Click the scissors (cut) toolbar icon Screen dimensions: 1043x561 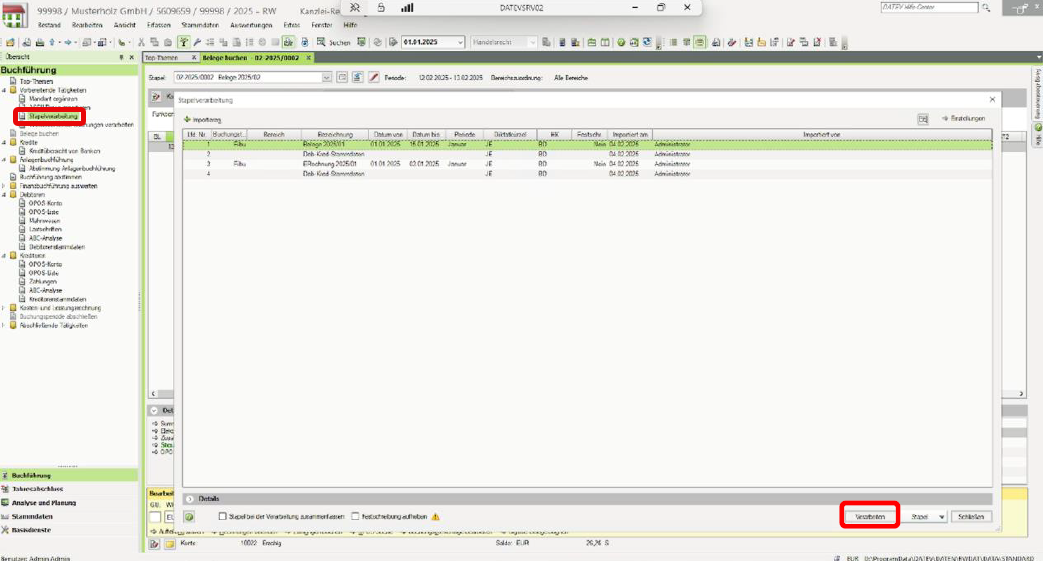pyautogui.click(x=141, y=43)
